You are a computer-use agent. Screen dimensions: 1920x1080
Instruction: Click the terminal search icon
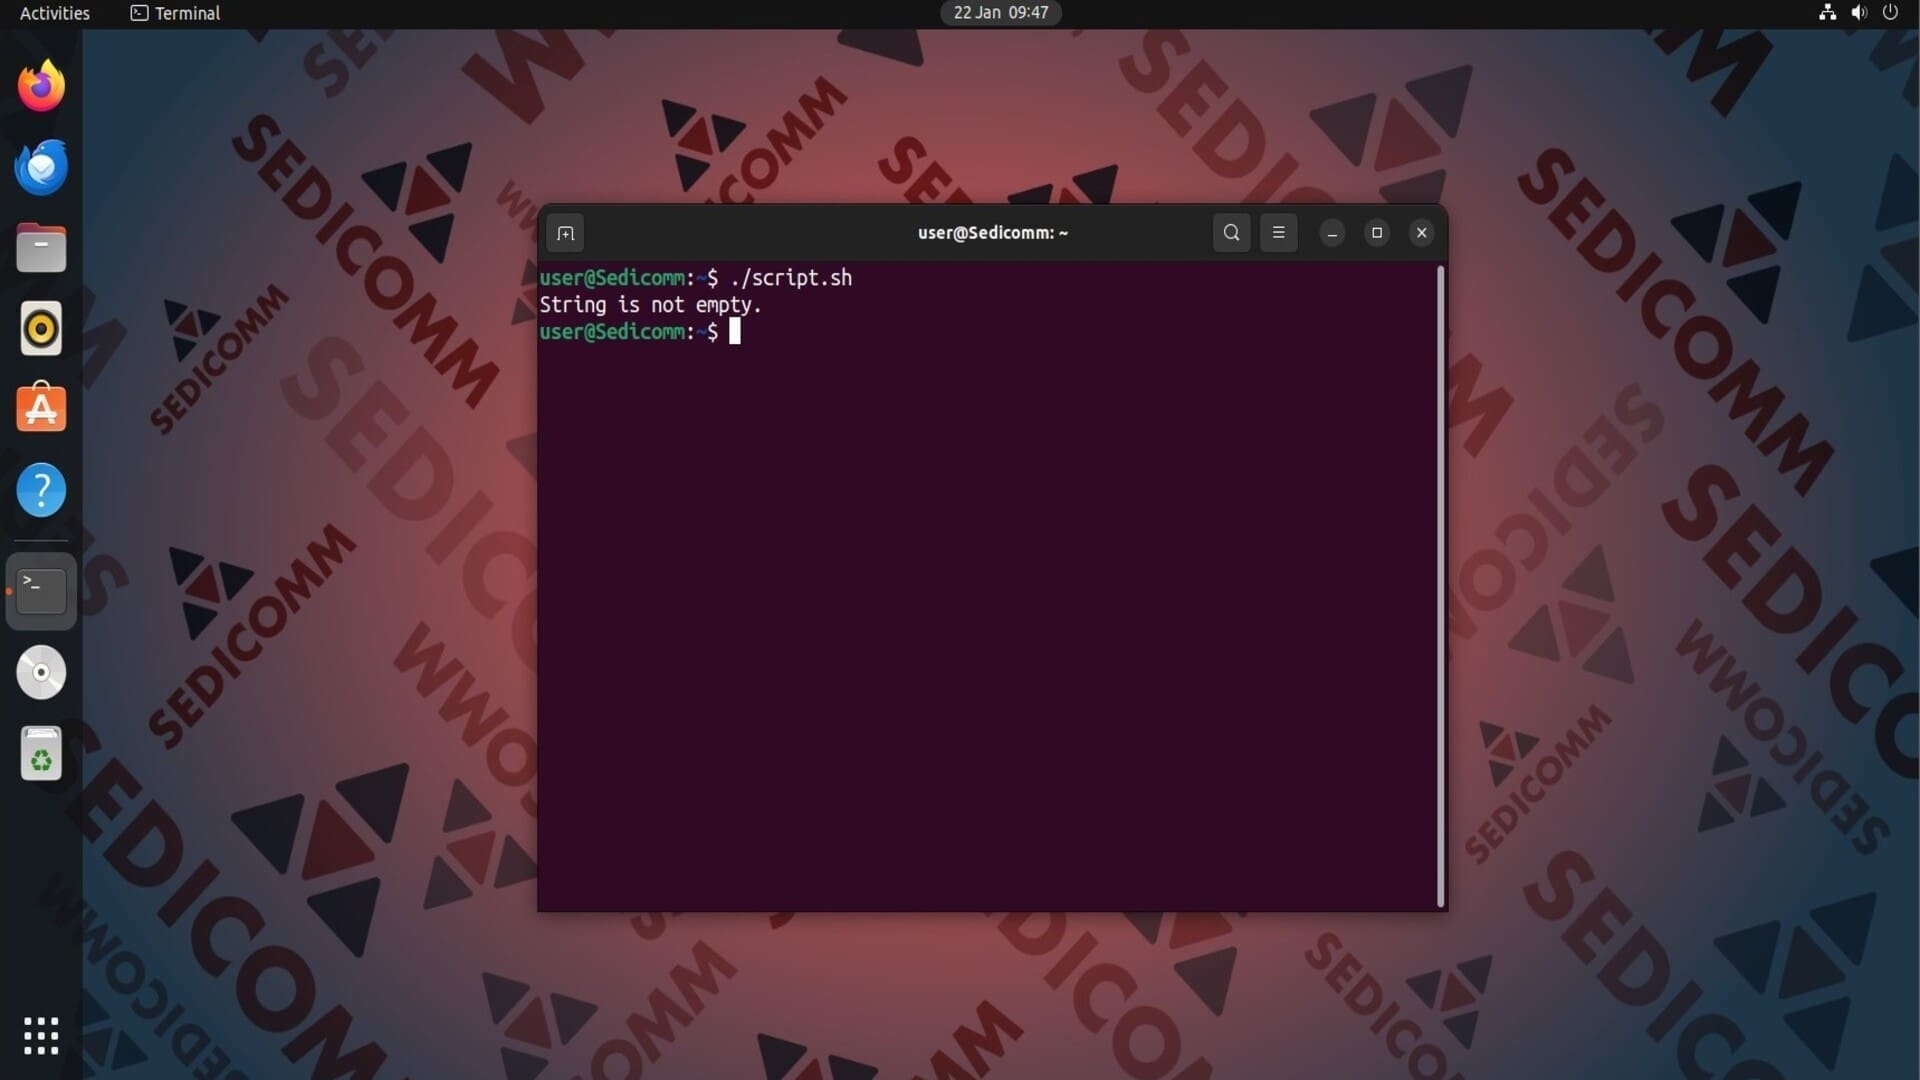pyautogui.click(x=1231, y=233)
